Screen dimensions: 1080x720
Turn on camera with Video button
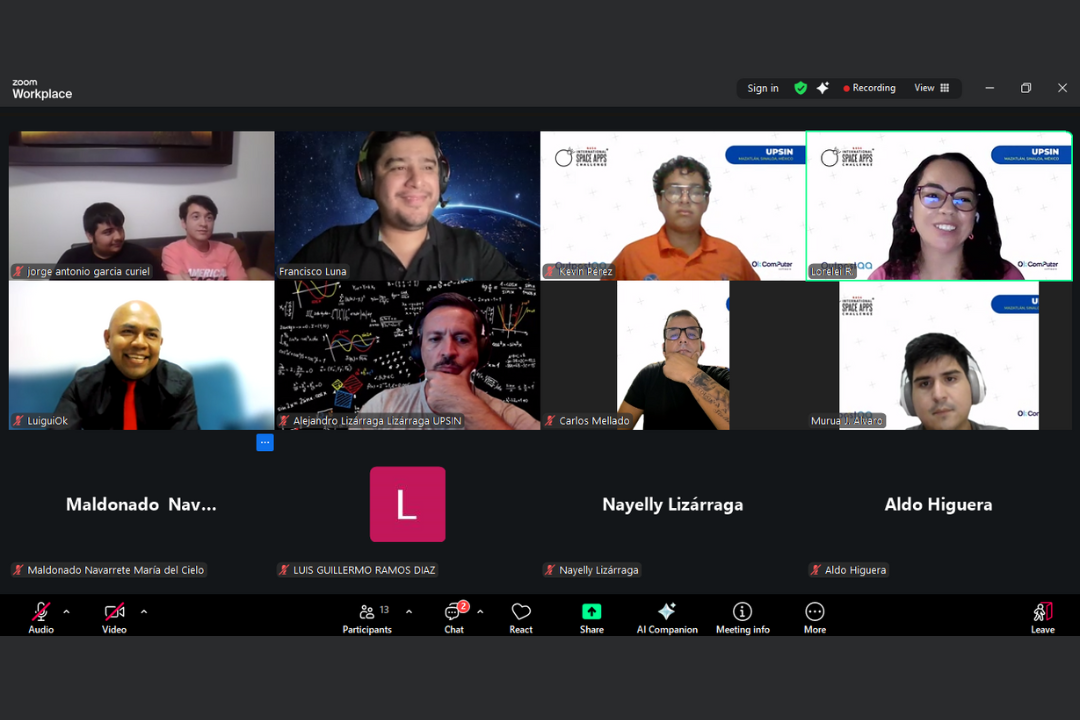114,617
